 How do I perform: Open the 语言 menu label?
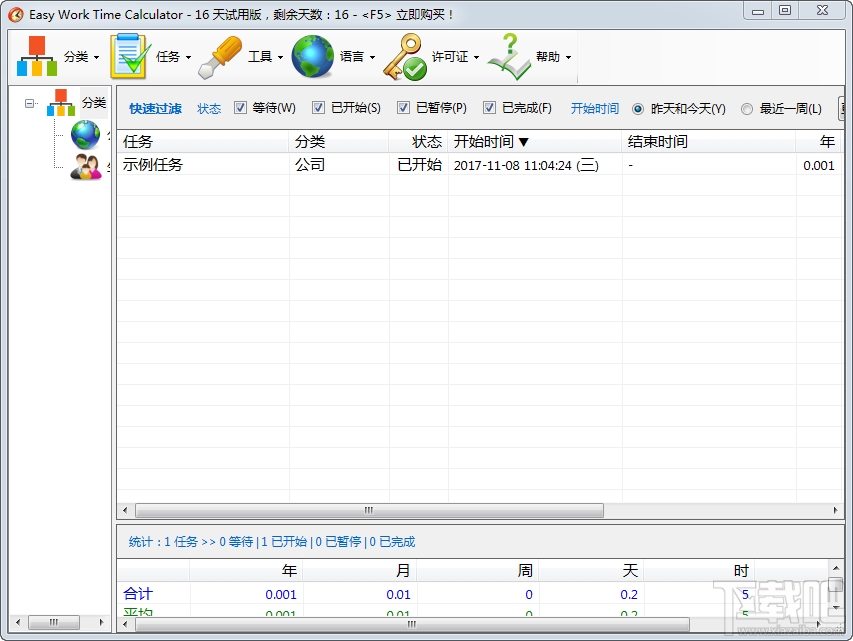click(x=351, y=57)
